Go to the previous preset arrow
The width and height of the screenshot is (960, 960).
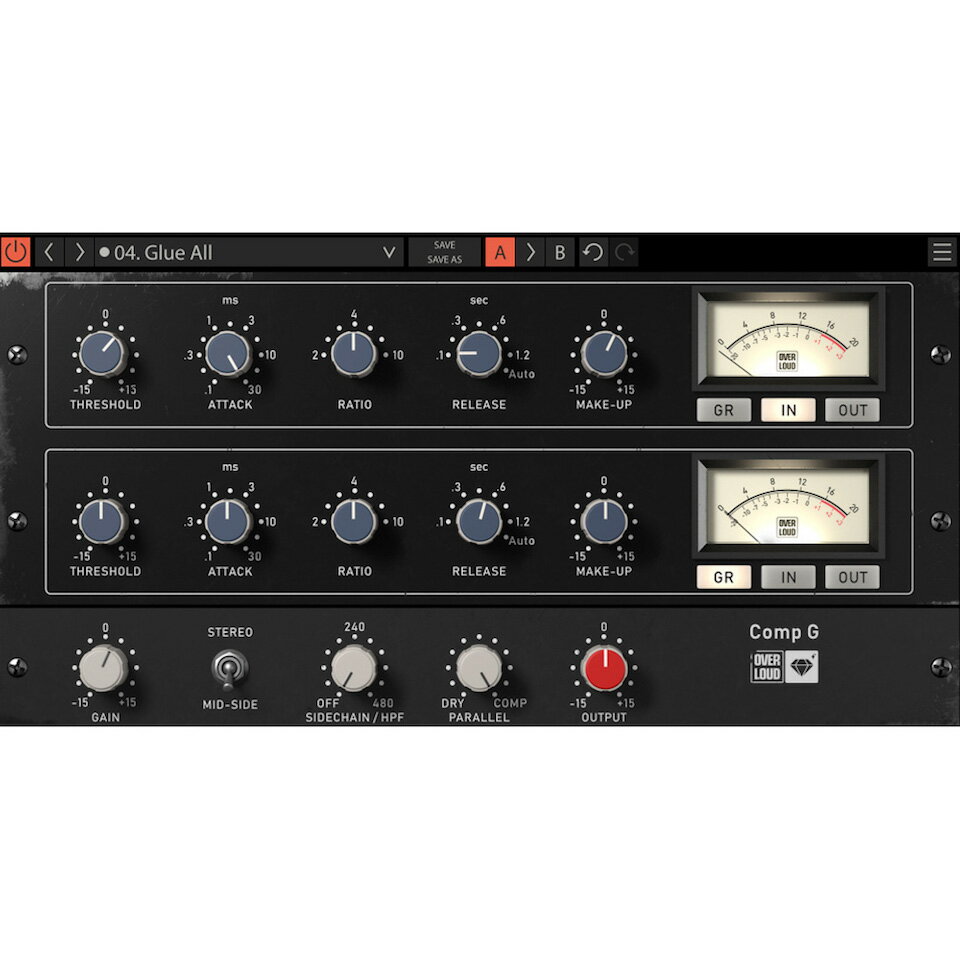pyautogui.click(x=48, y=252)
